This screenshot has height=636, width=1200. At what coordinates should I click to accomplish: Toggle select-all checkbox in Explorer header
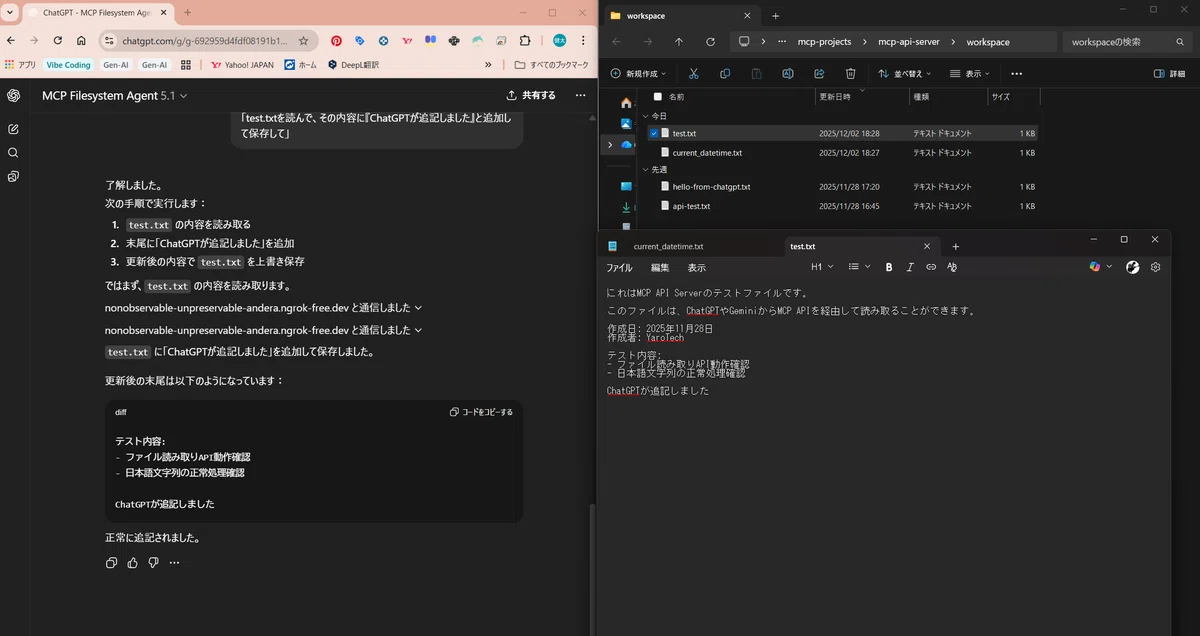click(x=657, y=97)
